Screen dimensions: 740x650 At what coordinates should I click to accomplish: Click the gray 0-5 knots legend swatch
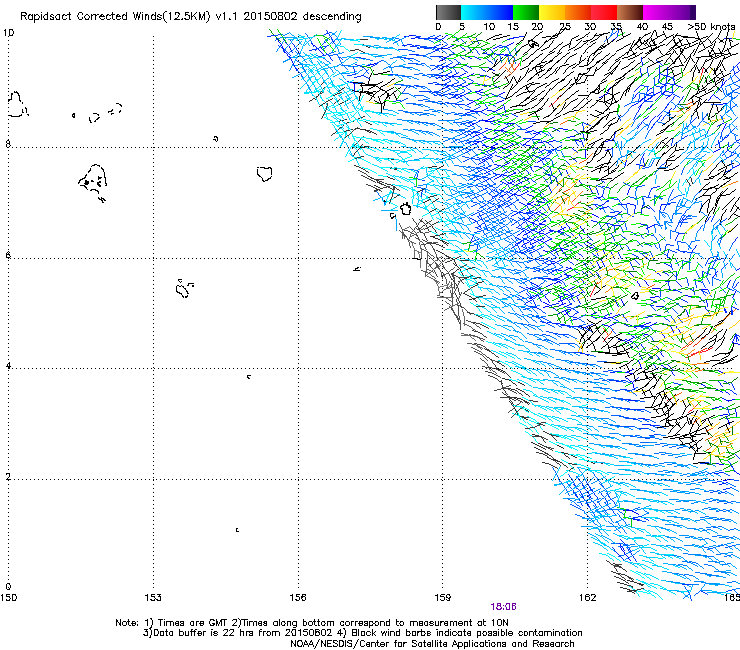click(x=448, y=12)
